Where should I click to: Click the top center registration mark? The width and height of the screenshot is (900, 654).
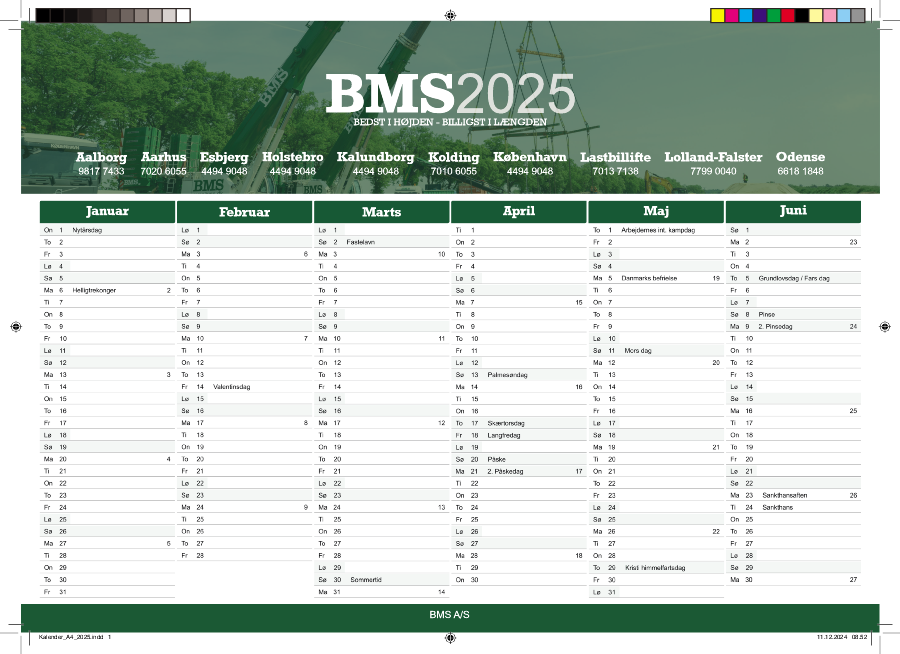[x=450, y=15]
